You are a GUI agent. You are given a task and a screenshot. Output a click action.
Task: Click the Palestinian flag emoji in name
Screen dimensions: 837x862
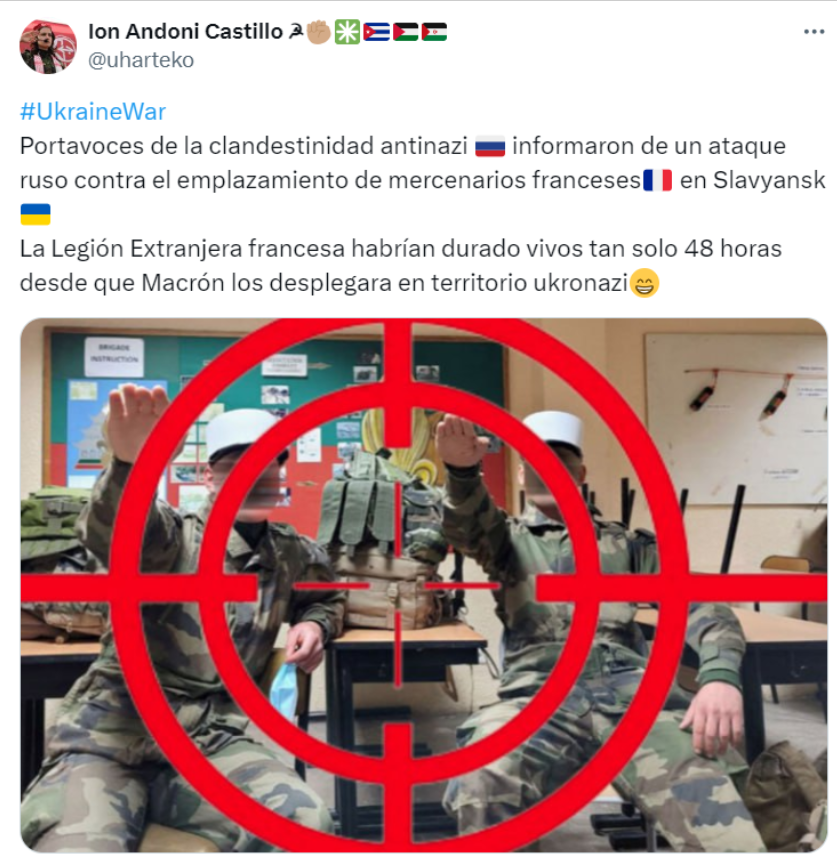coord(406,32)
